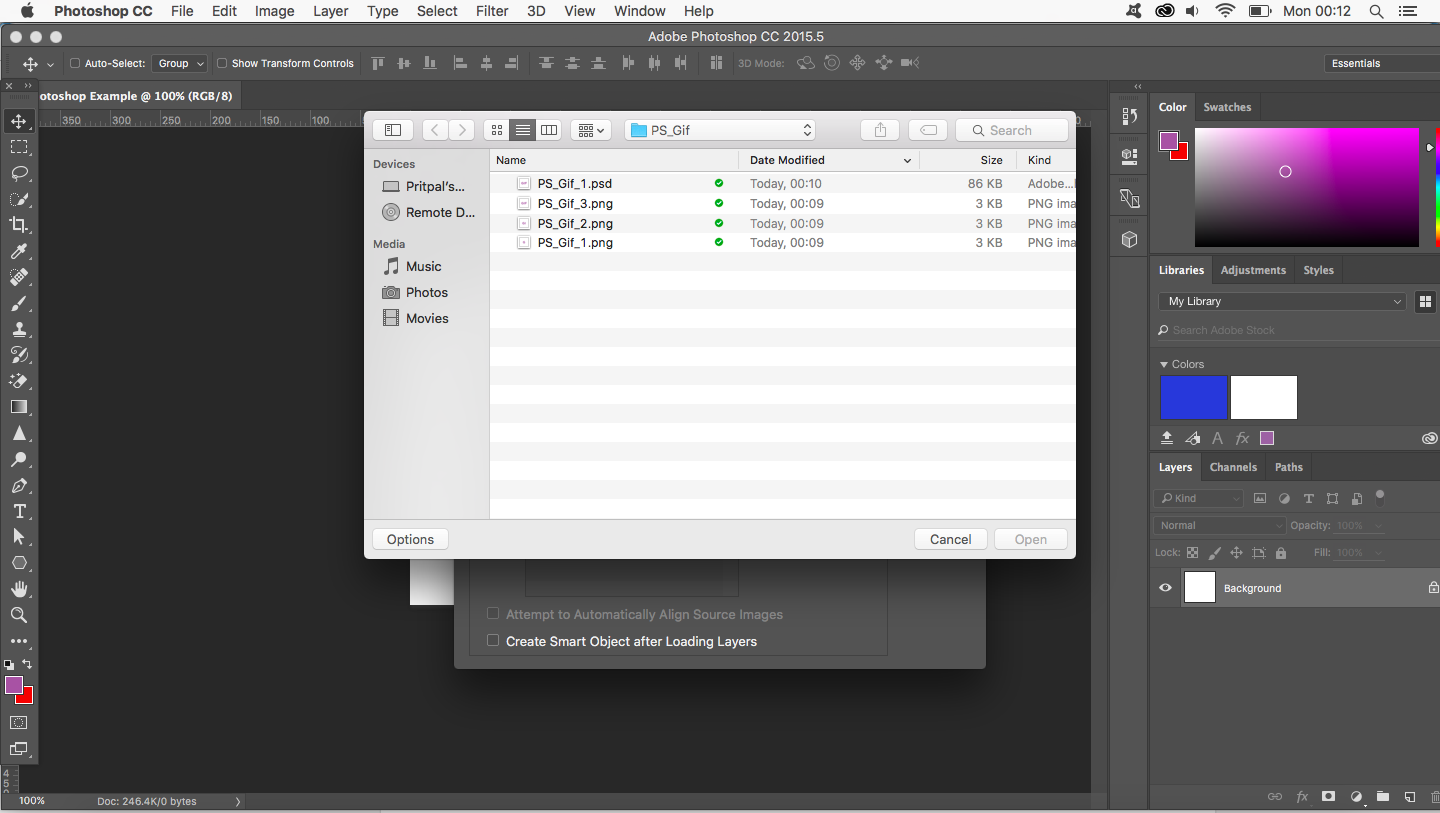Select the History Brush tool
This screenshot has width=1440, height=813.
pyautogui.click(x=19, y=355)
